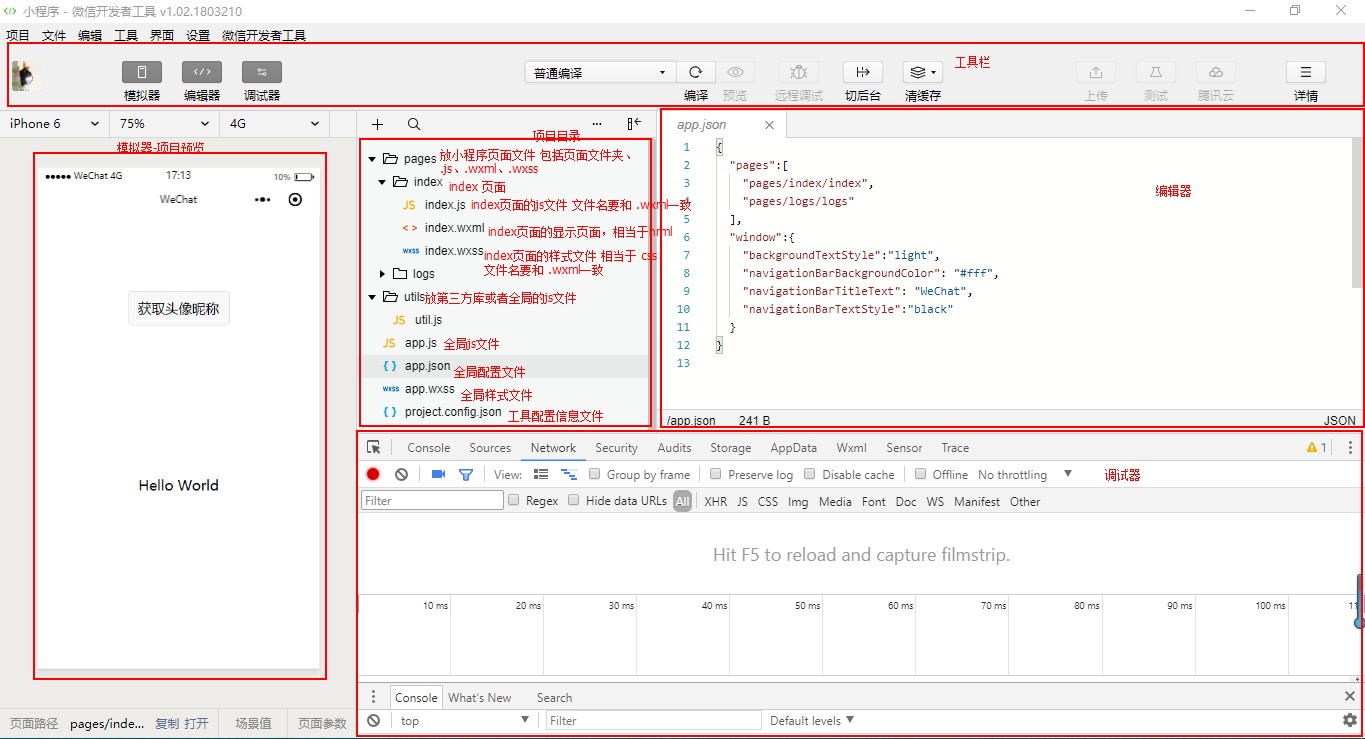Toggle the capture screenshots camera icon
This screenshot has width=1365, height=739.
[438, 474]
